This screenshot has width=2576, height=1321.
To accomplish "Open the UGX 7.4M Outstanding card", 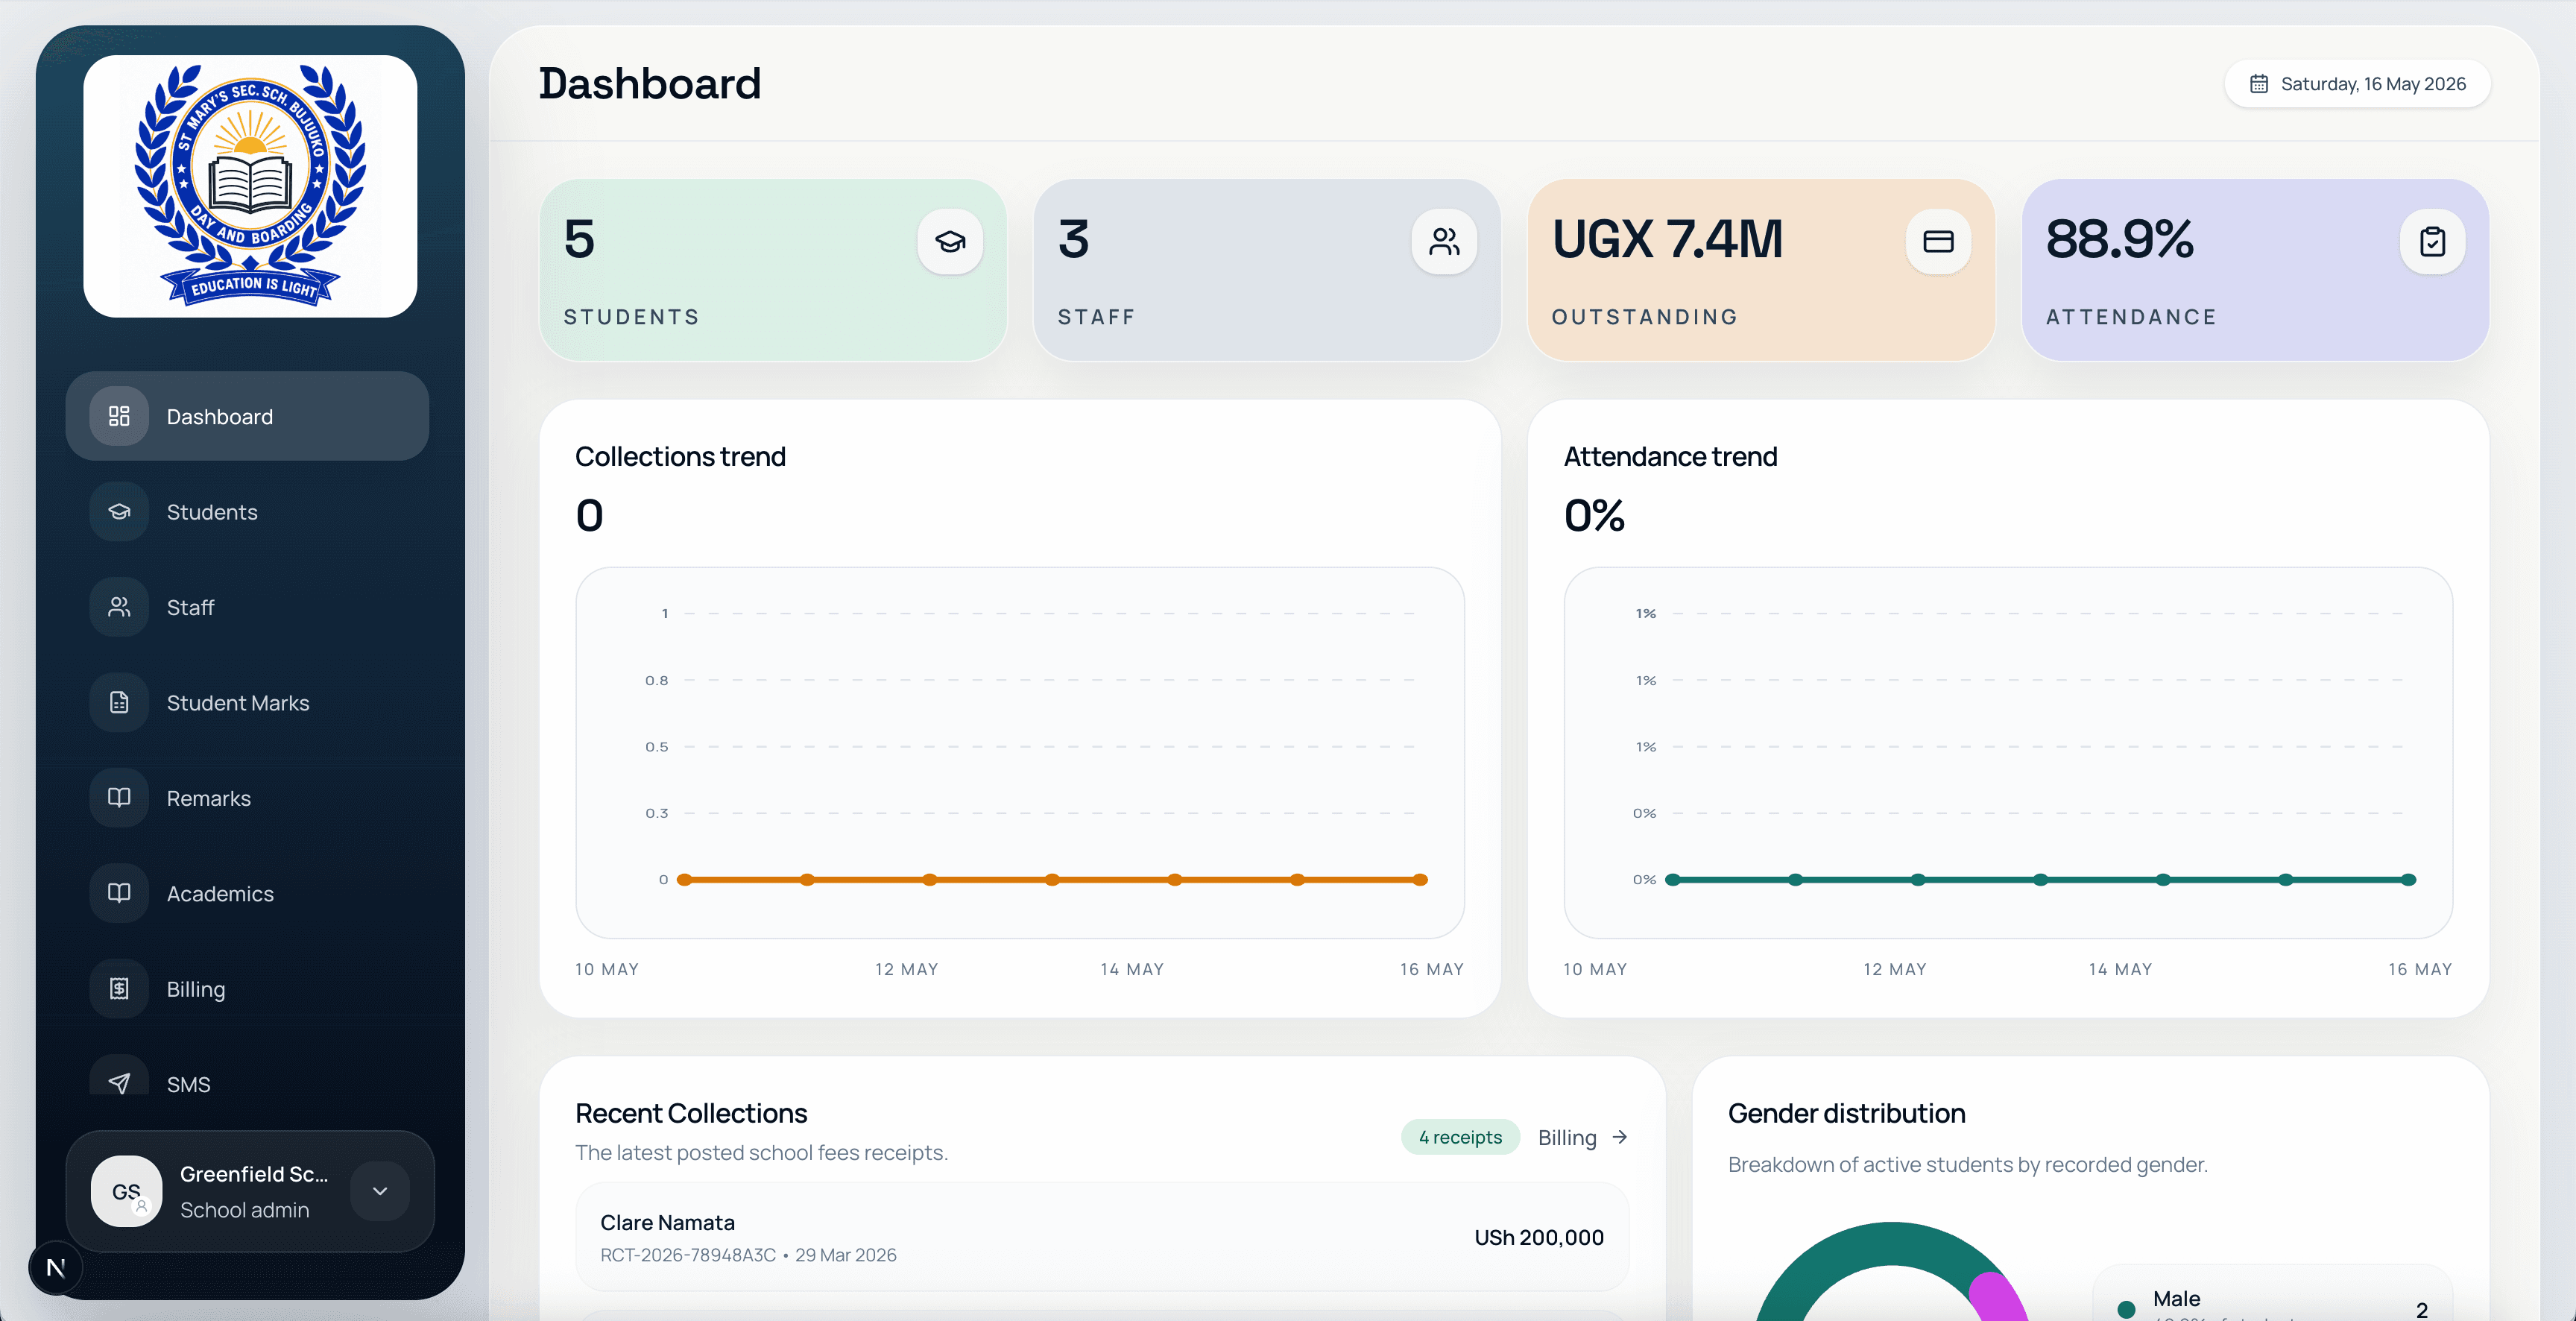I will [1760, 270].
